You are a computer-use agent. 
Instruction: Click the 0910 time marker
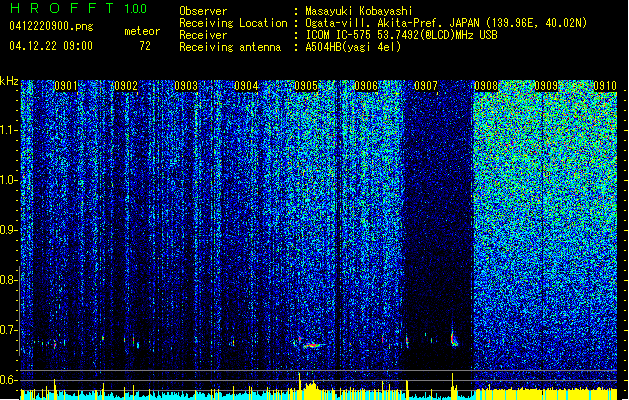pyautogui.click(x=605, y=86)
